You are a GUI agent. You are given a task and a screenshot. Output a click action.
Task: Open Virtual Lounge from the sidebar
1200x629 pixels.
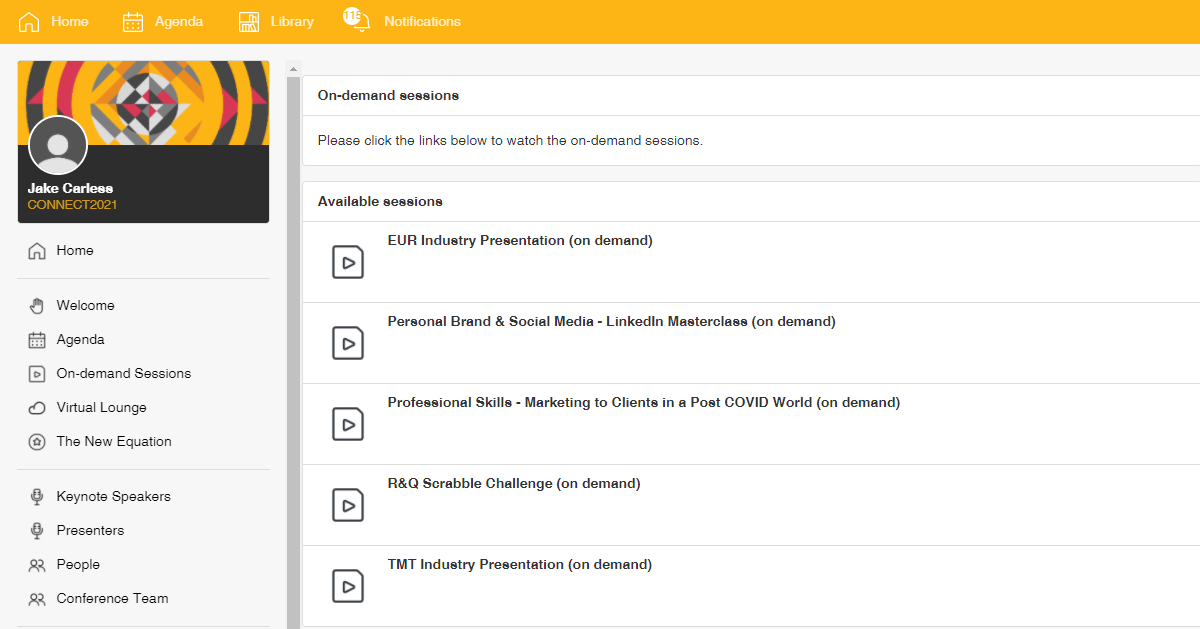click(101, 407)
